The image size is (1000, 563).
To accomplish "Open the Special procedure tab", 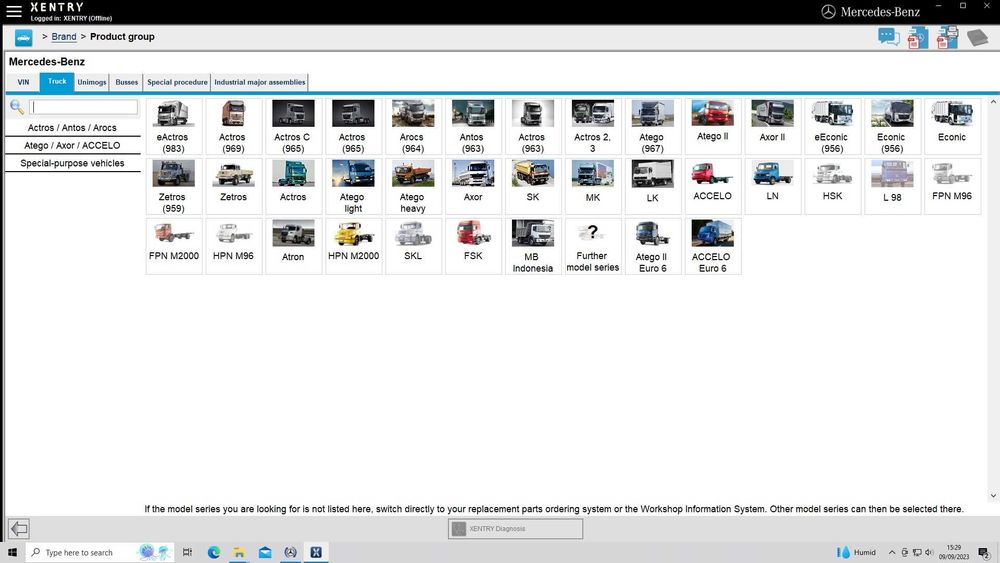I will click(x=177, y=82).
